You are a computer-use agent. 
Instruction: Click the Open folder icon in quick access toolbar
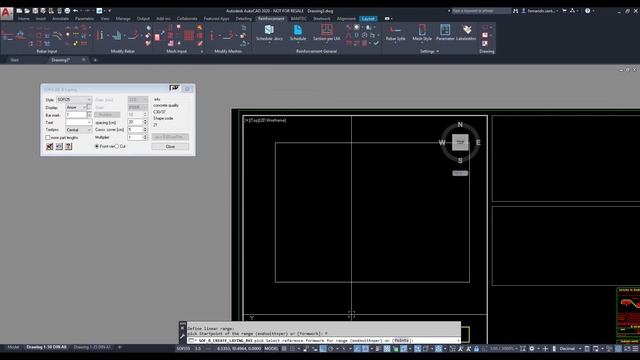[x=27, y=11]
